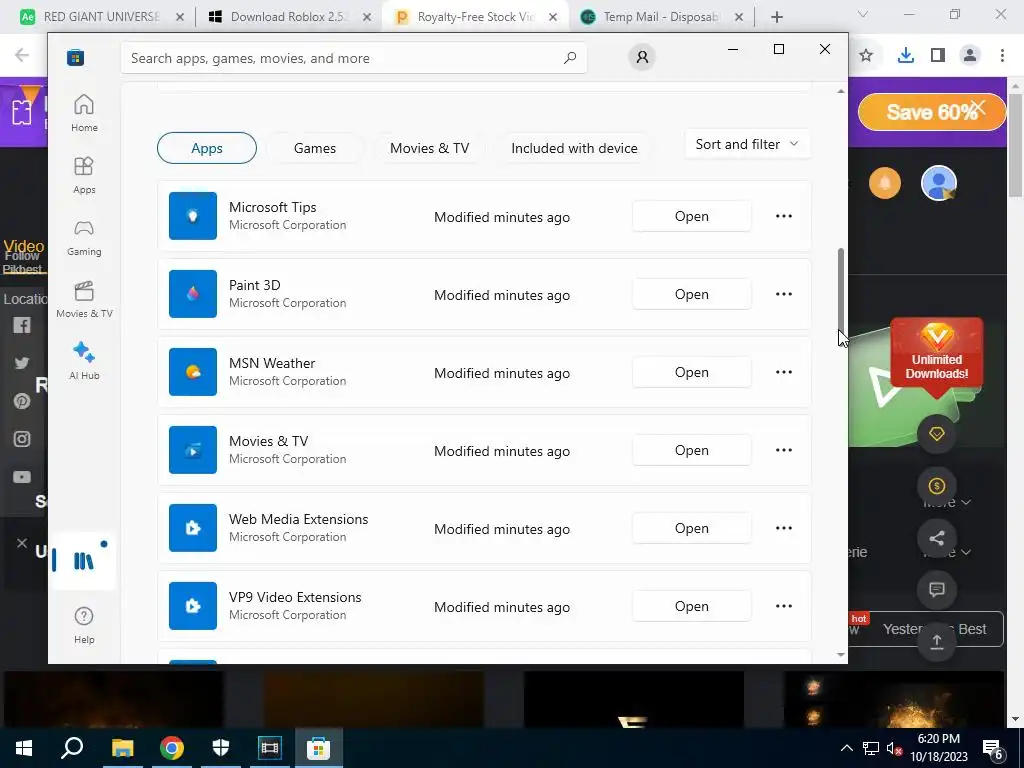Toggle Chrome side panel icon
Screen dimensions: 1024x768
coord(938,56)
